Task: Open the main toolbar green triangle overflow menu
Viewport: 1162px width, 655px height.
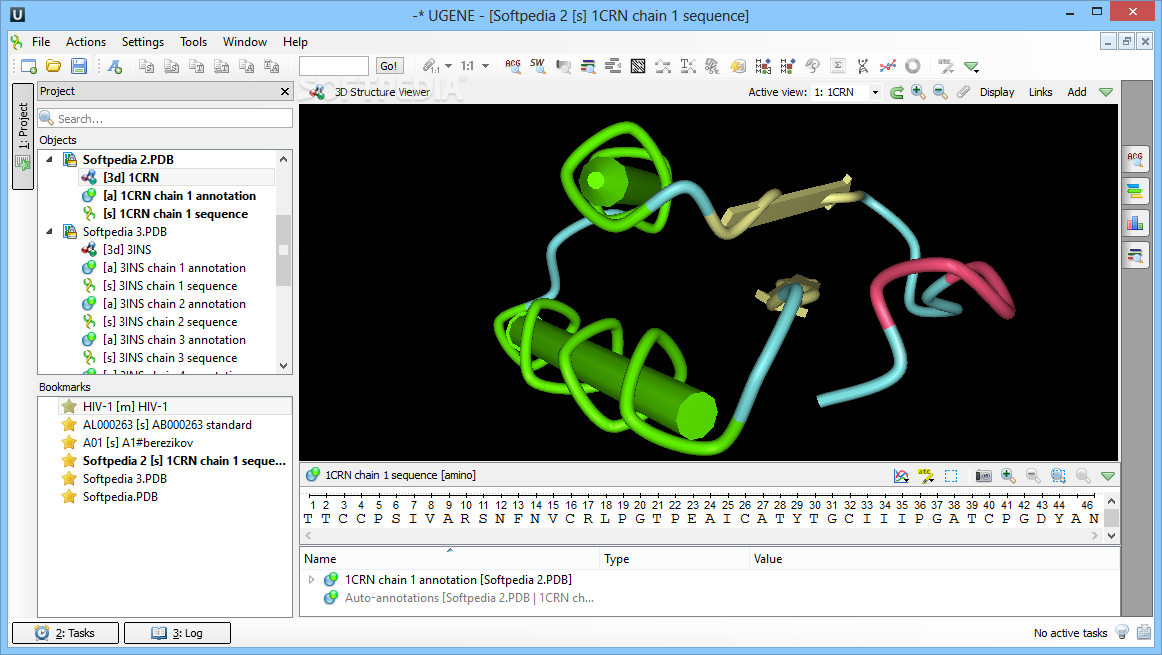Action: tap(972, 67)
